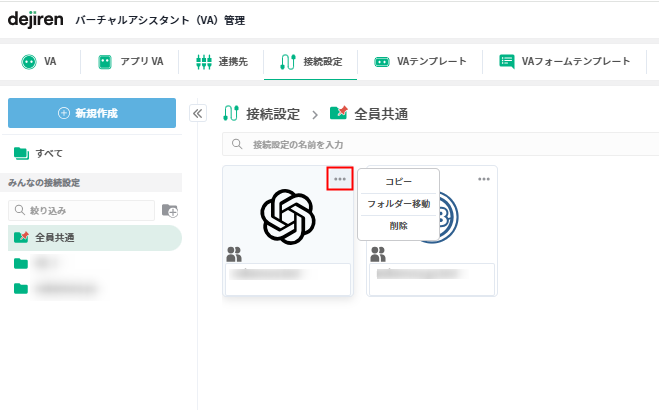The width and height of the screenshot is (659, 410).
Task: Collapse the sidebar with double chevron
Action: tap(198, 113)
